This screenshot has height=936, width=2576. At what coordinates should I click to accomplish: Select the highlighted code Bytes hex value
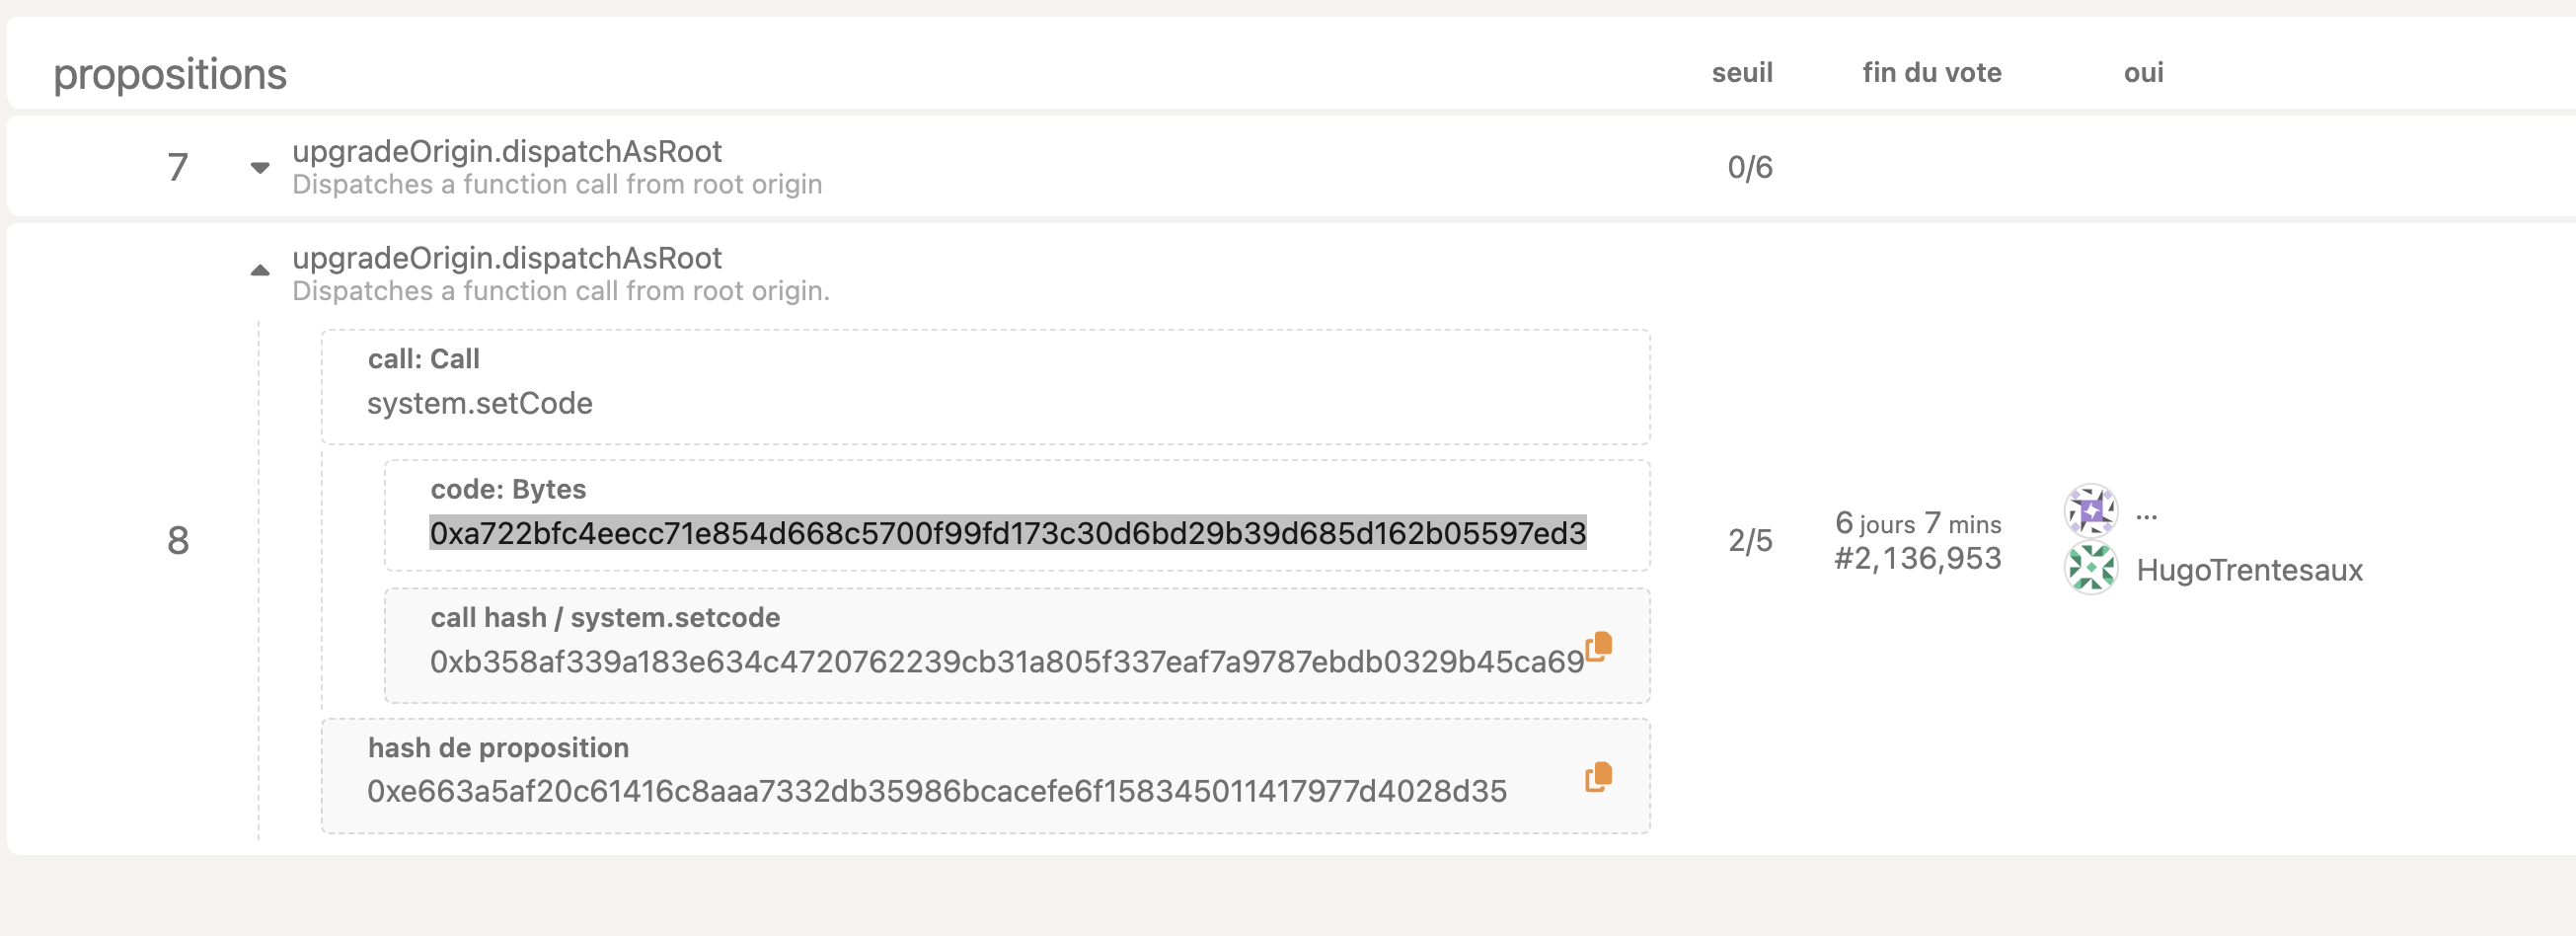coord(1007,533)
